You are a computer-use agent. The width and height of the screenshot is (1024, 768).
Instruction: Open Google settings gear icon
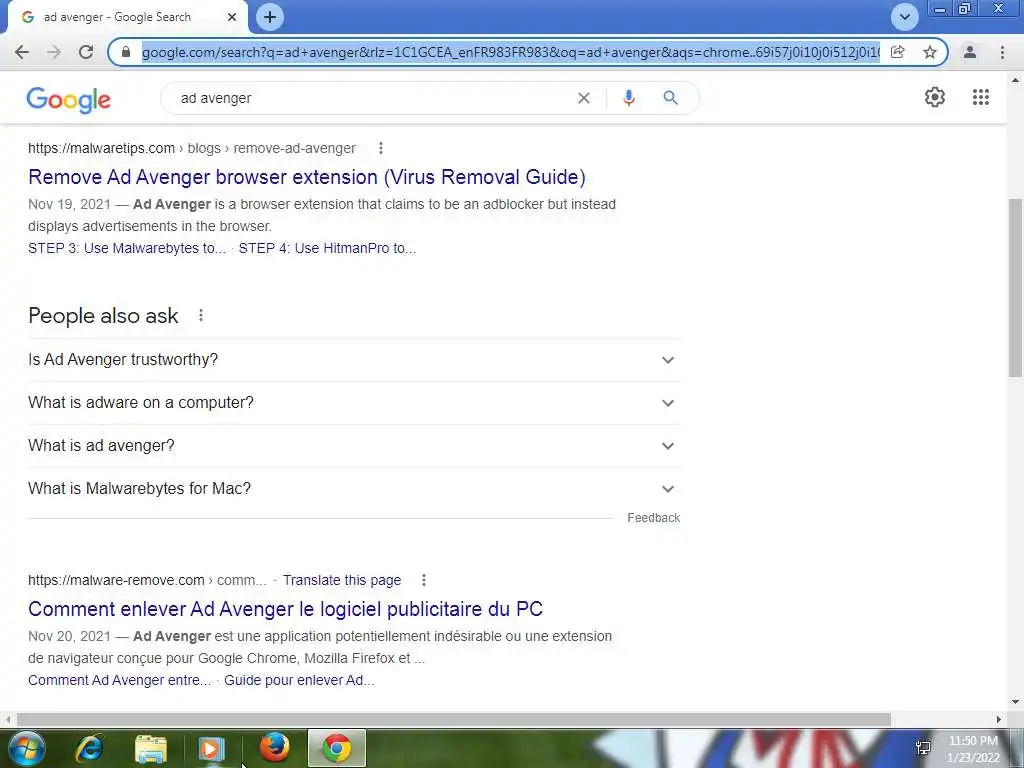click(x=935, y=97)
